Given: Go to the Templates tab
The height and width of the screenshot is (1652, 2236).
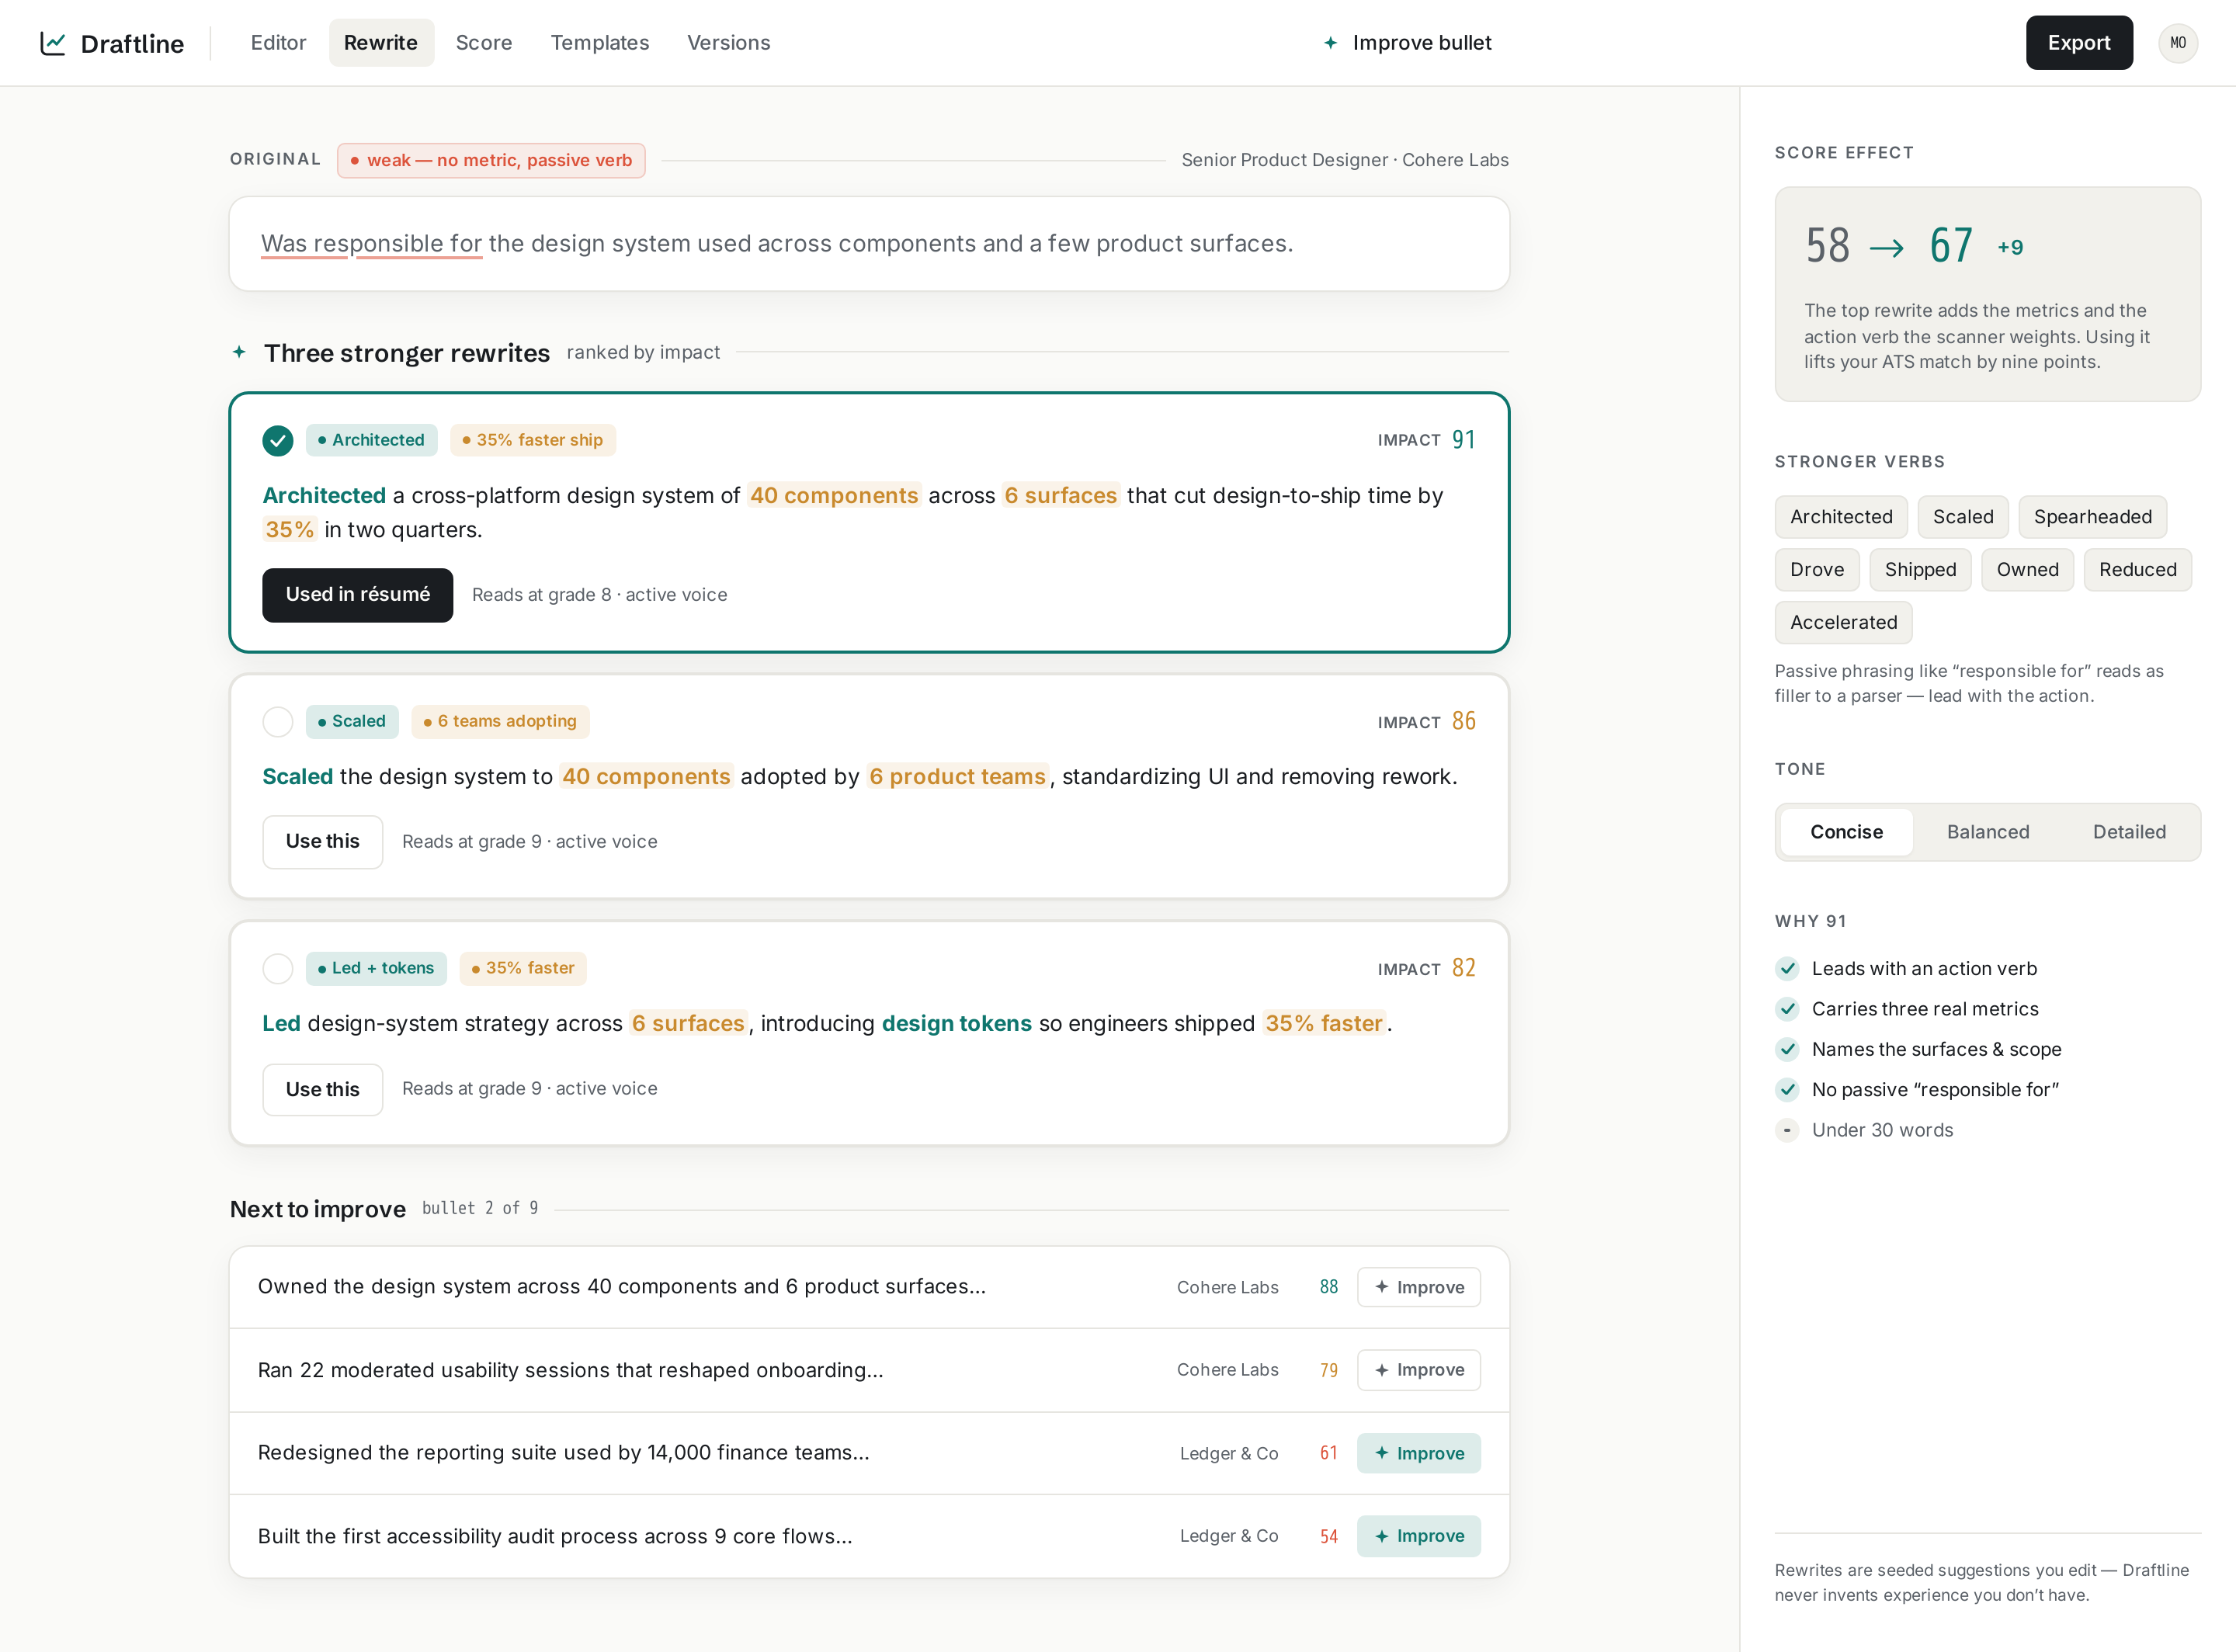Looking at the screenshot, I should (x=600, y=43).
